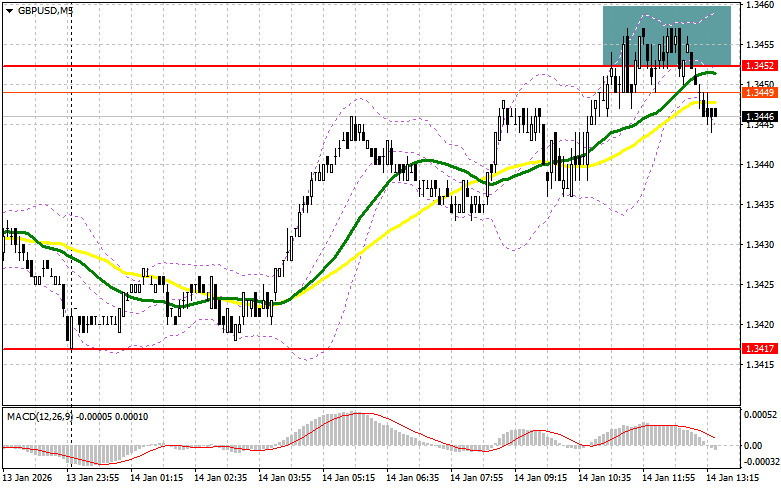
Task: Select the 0.00052 MACD scale value
Action: click(x=761, y=415)
